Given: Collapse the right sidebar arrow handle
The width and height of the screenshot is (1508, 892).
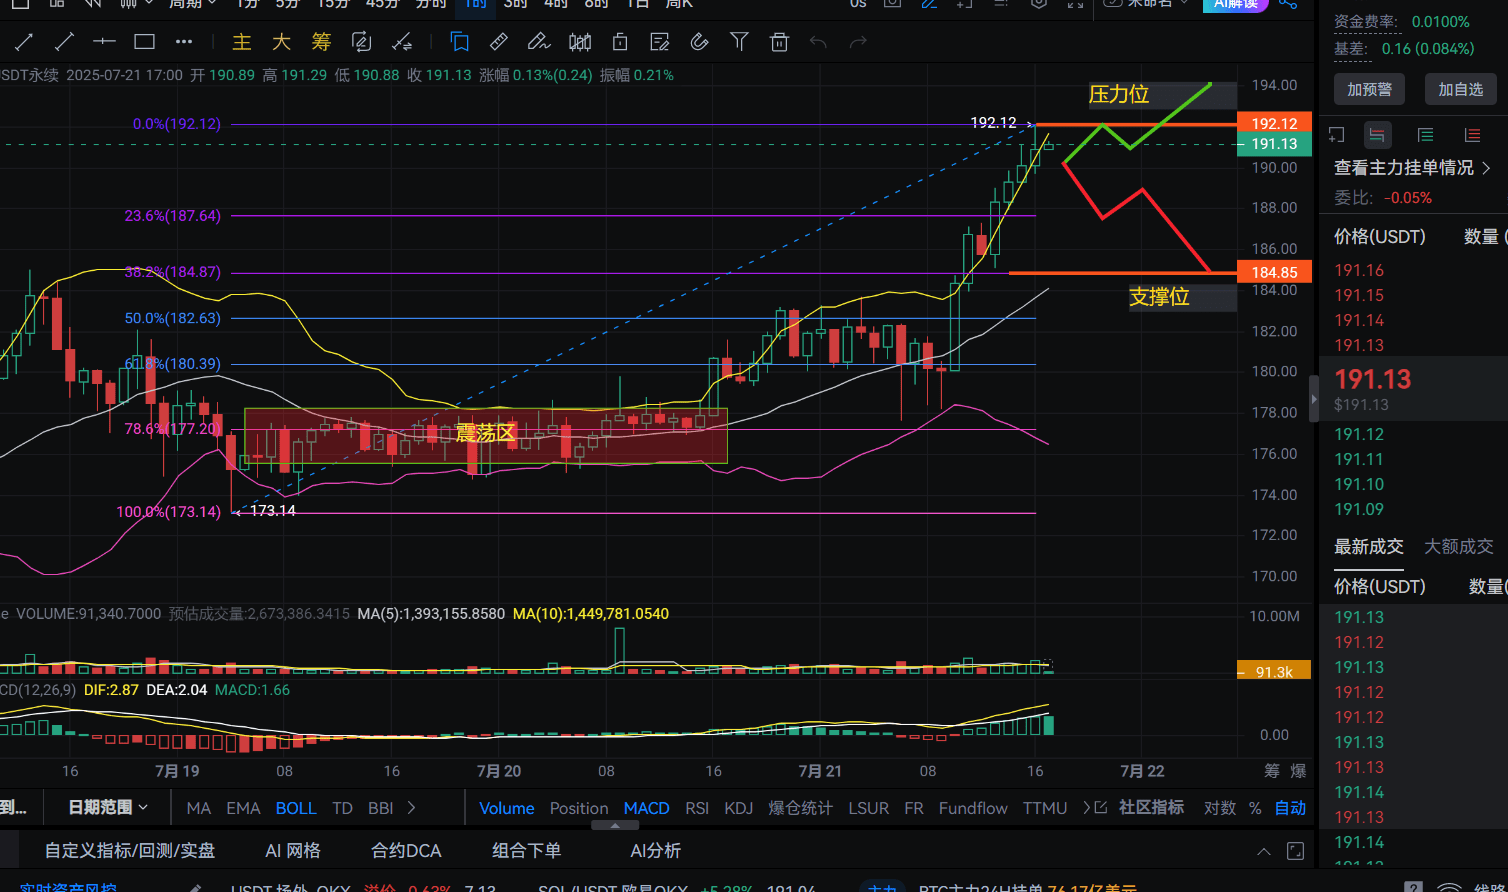Looking at the screenshot, I should click(x=1314, y=400).
